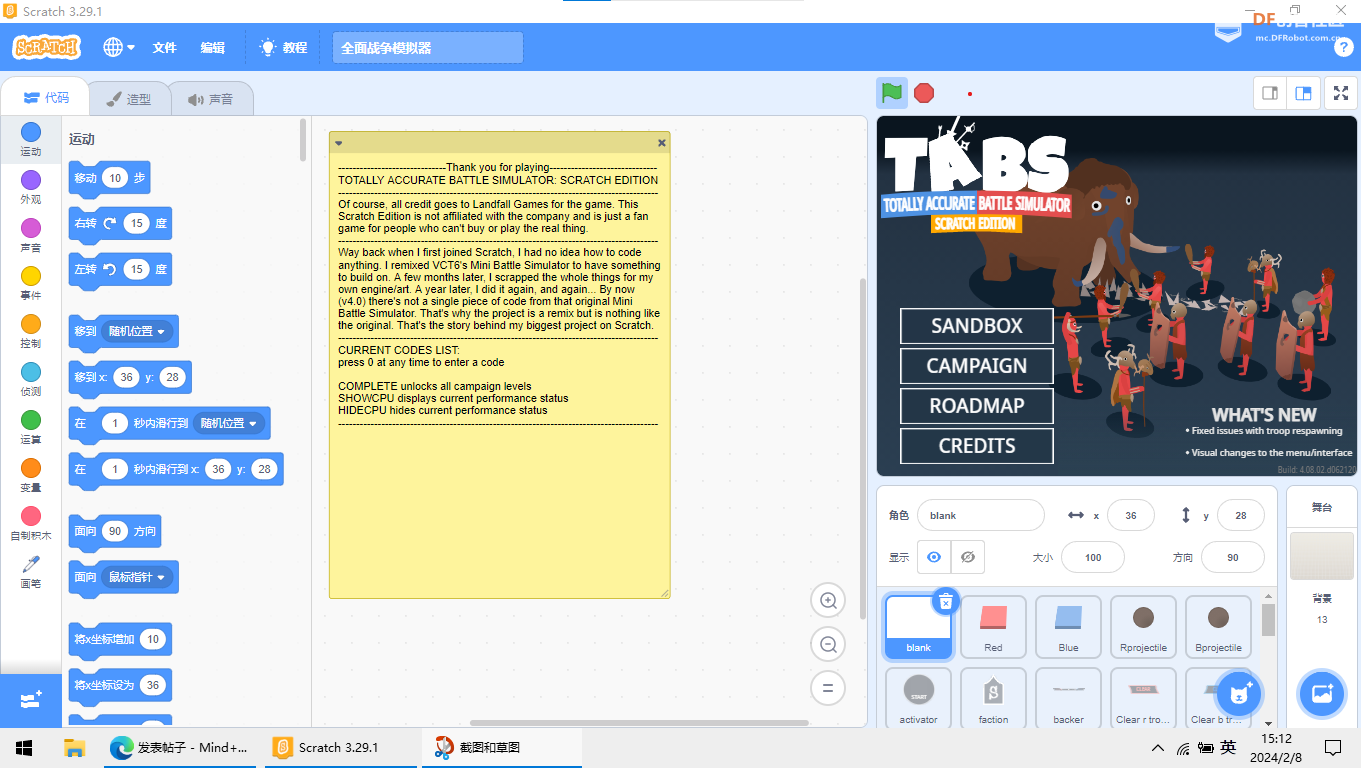
Task: Click the sprite 大小 size field
Action: (1093, 557)
